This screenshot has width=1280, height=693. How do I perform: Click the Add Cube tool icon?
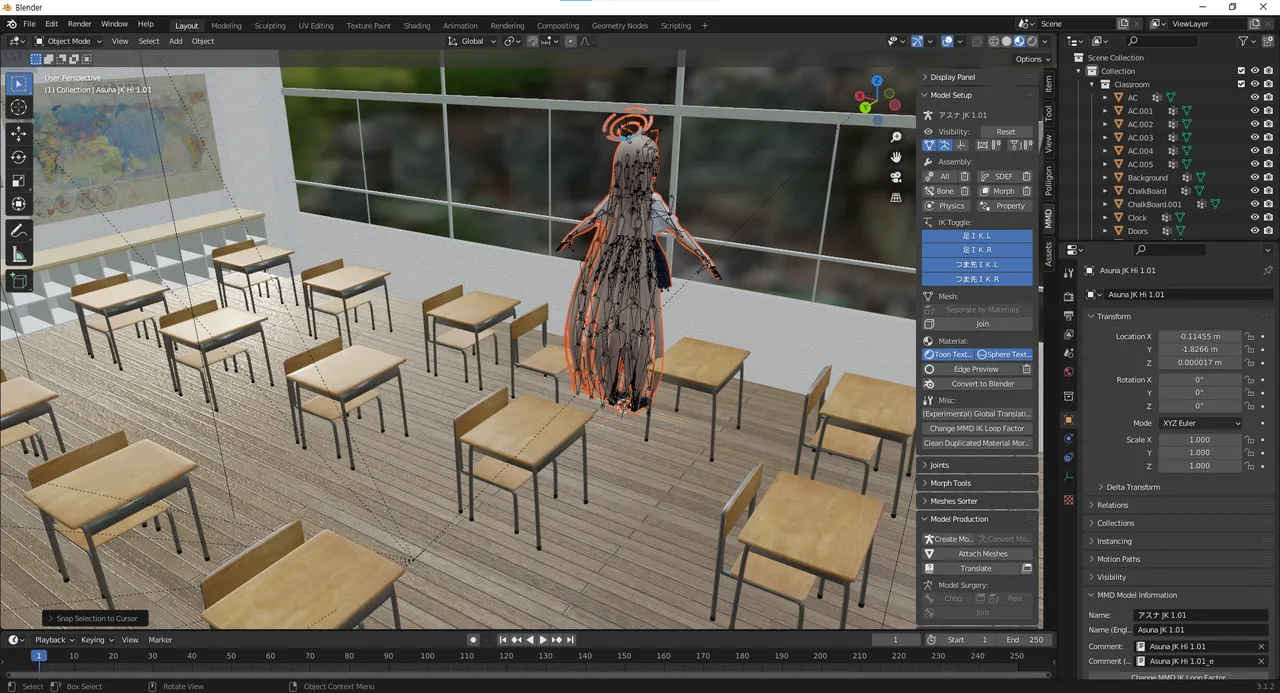(x=18, y=281)
